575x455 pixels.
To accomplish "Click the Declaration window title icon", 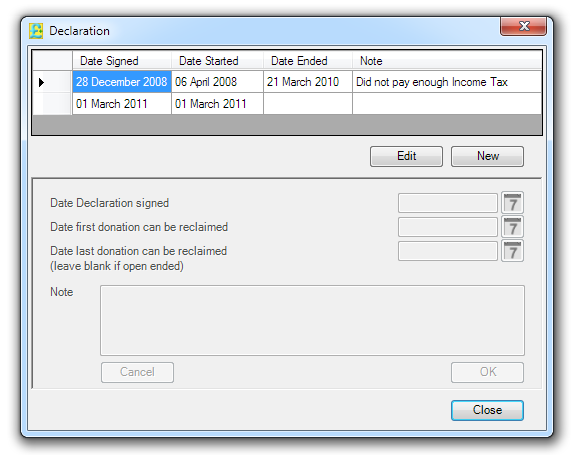I will (36, 31).
